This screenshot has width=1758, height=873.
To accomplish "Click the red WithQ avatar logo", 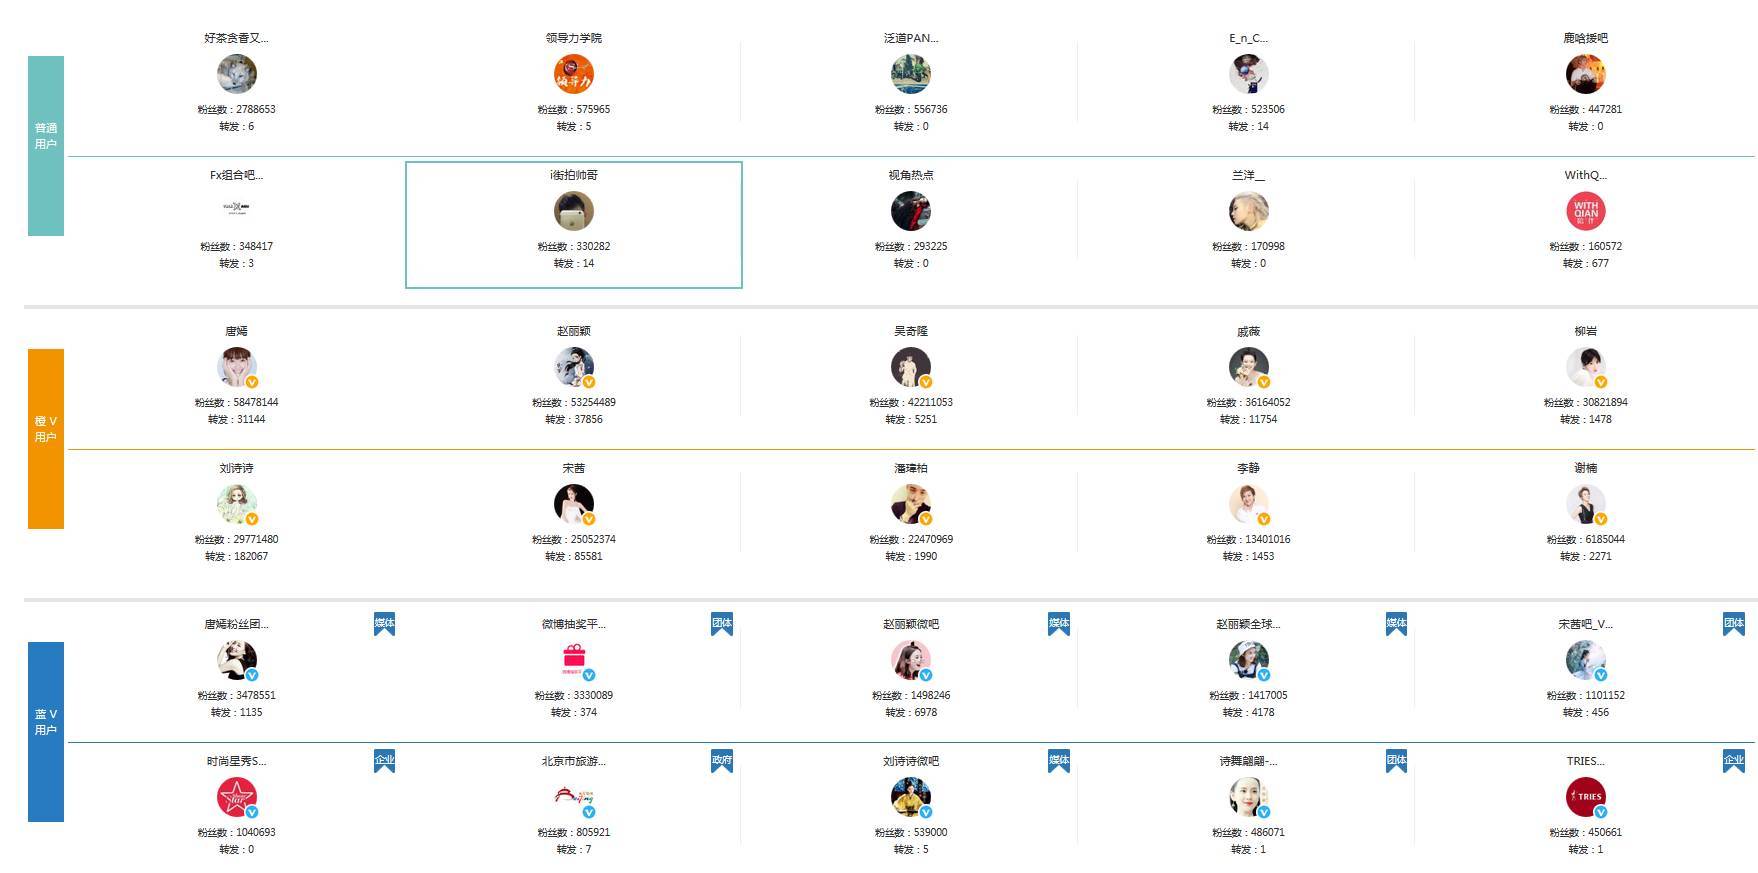I will (1585, 211).
